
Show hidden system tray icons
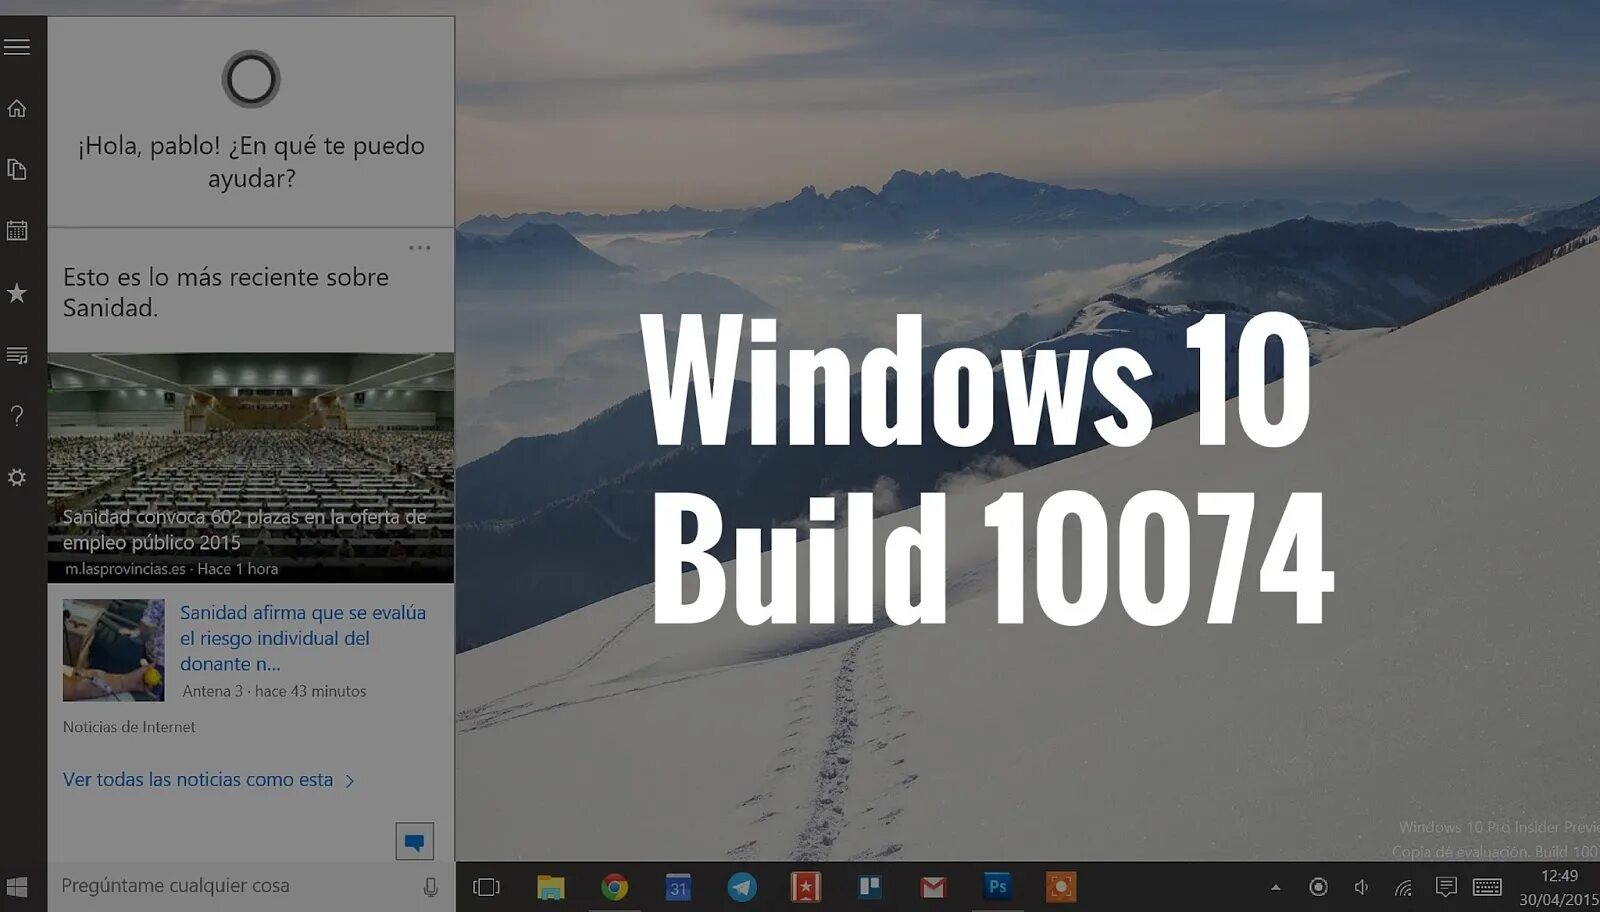click(1275, 887)
